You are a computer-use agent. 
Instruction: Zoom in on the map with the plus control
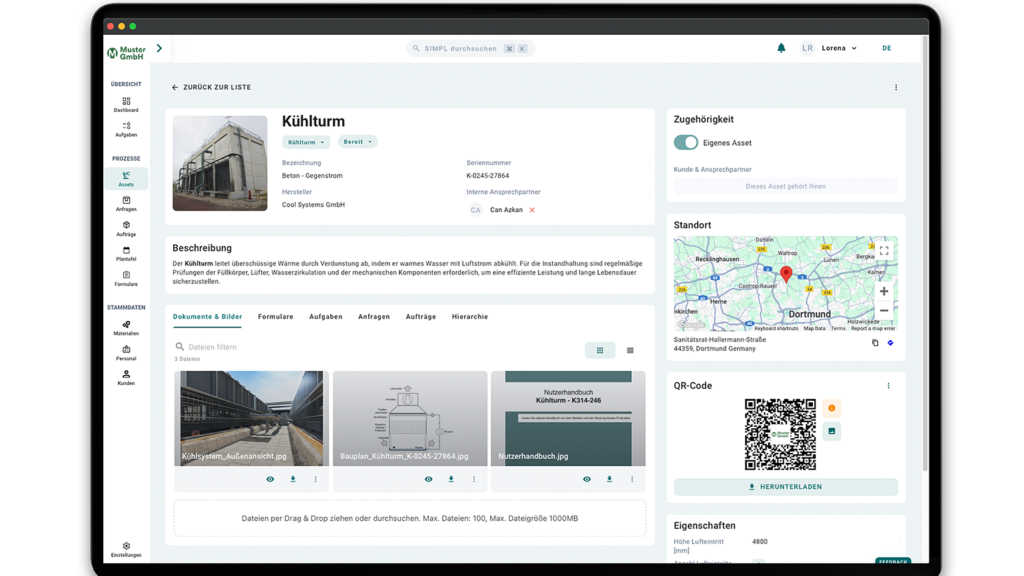point(884,291)
